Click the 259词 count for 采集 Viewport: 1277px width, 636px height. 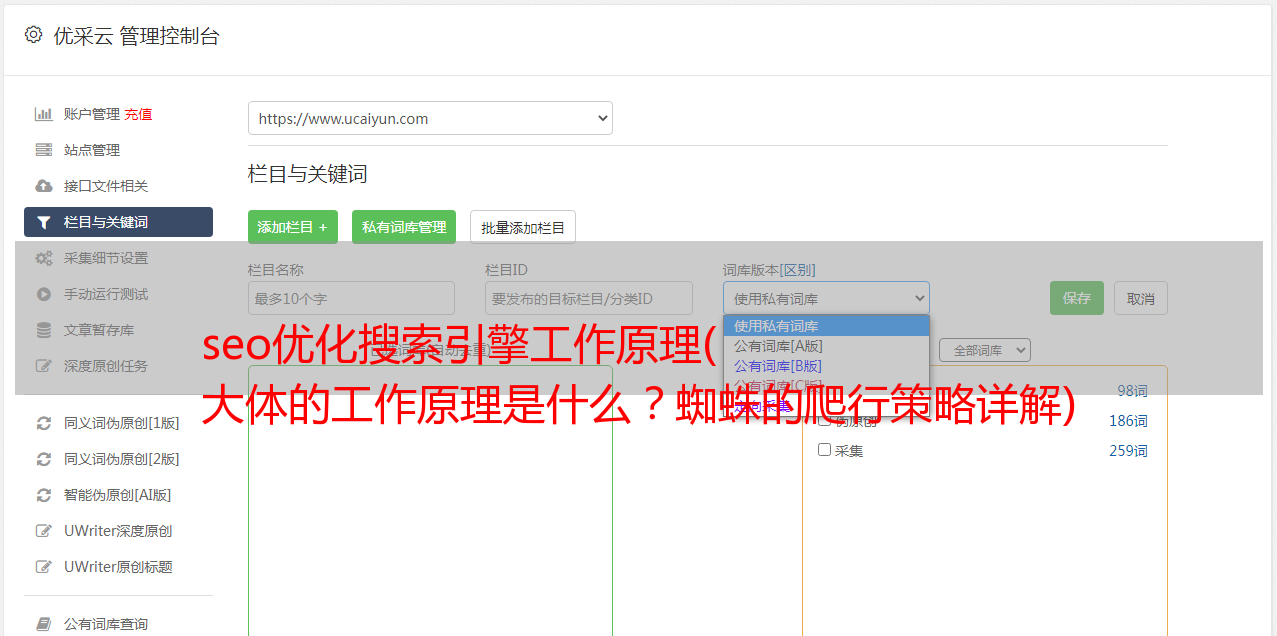coord(1128,451)
